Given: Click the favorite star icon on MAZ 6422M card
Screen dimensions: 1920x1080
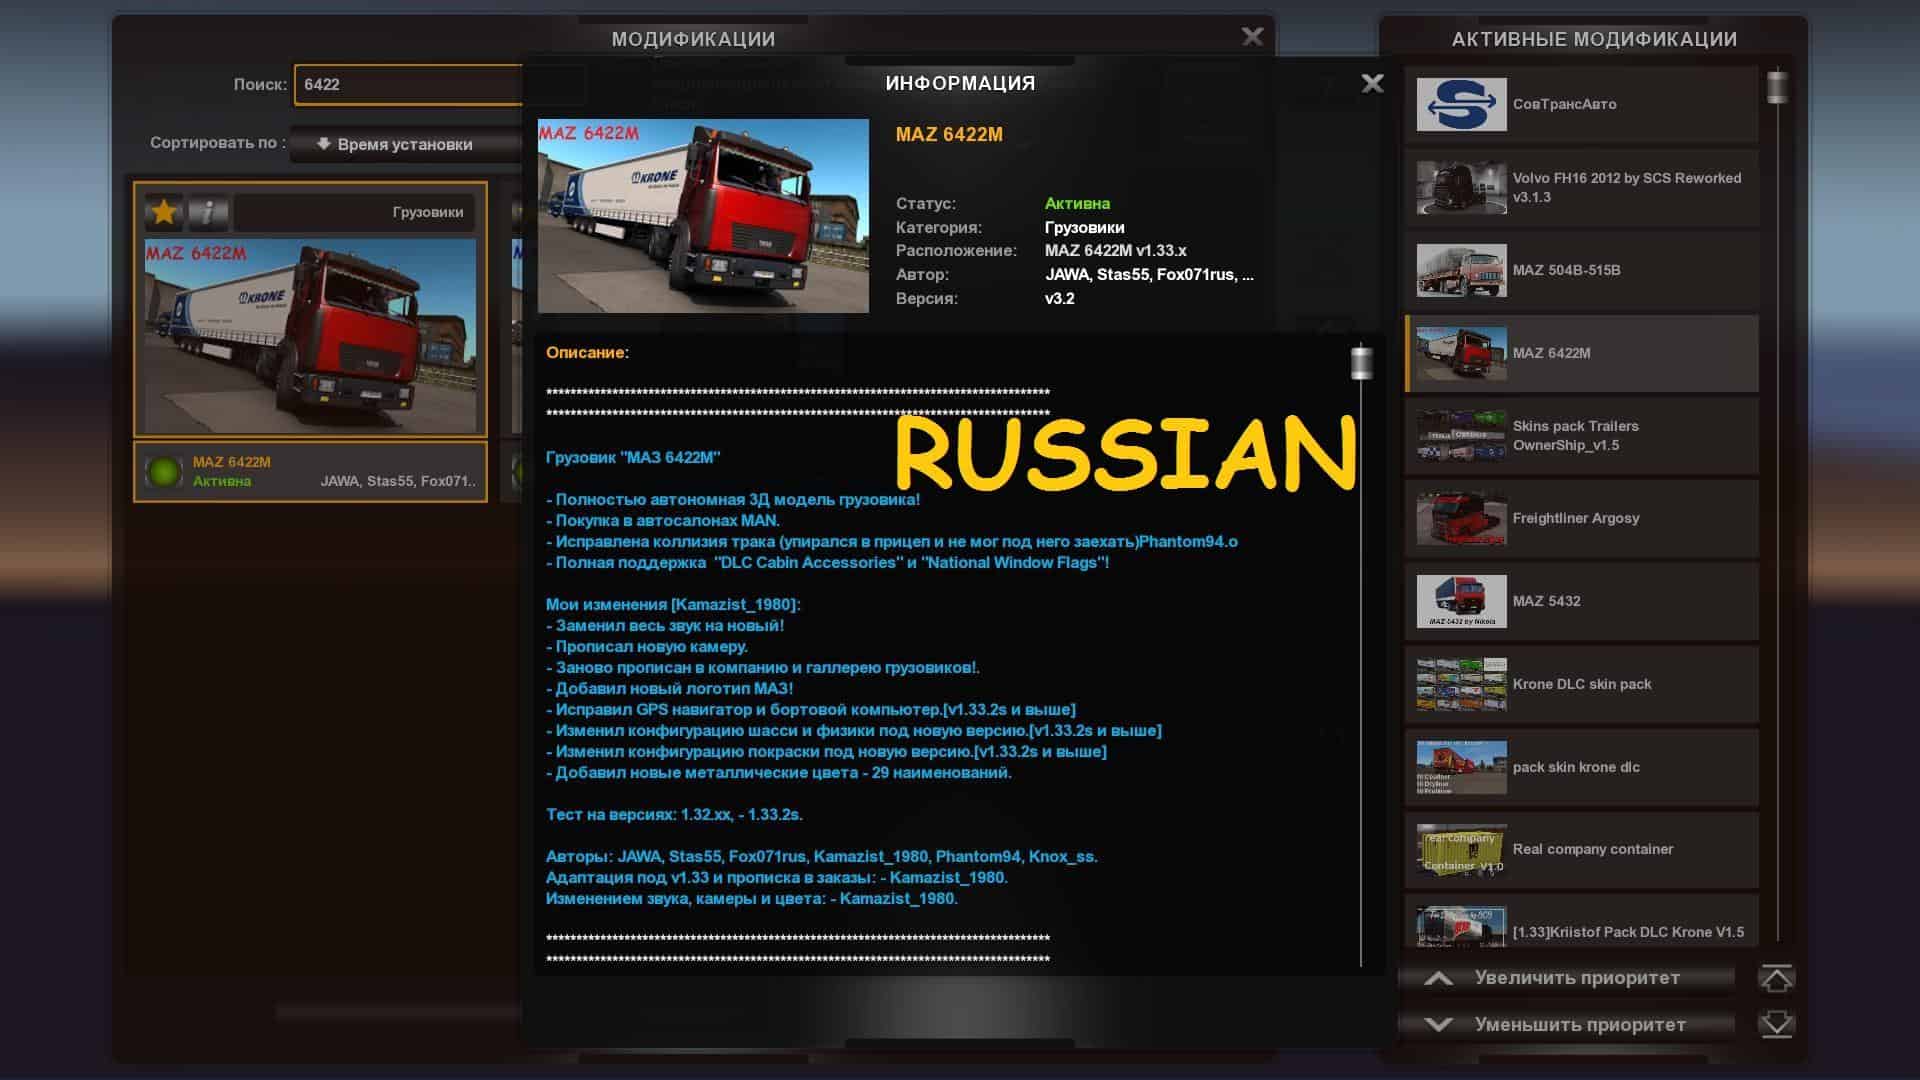Looking at the screenshot, I should point(164,212).
